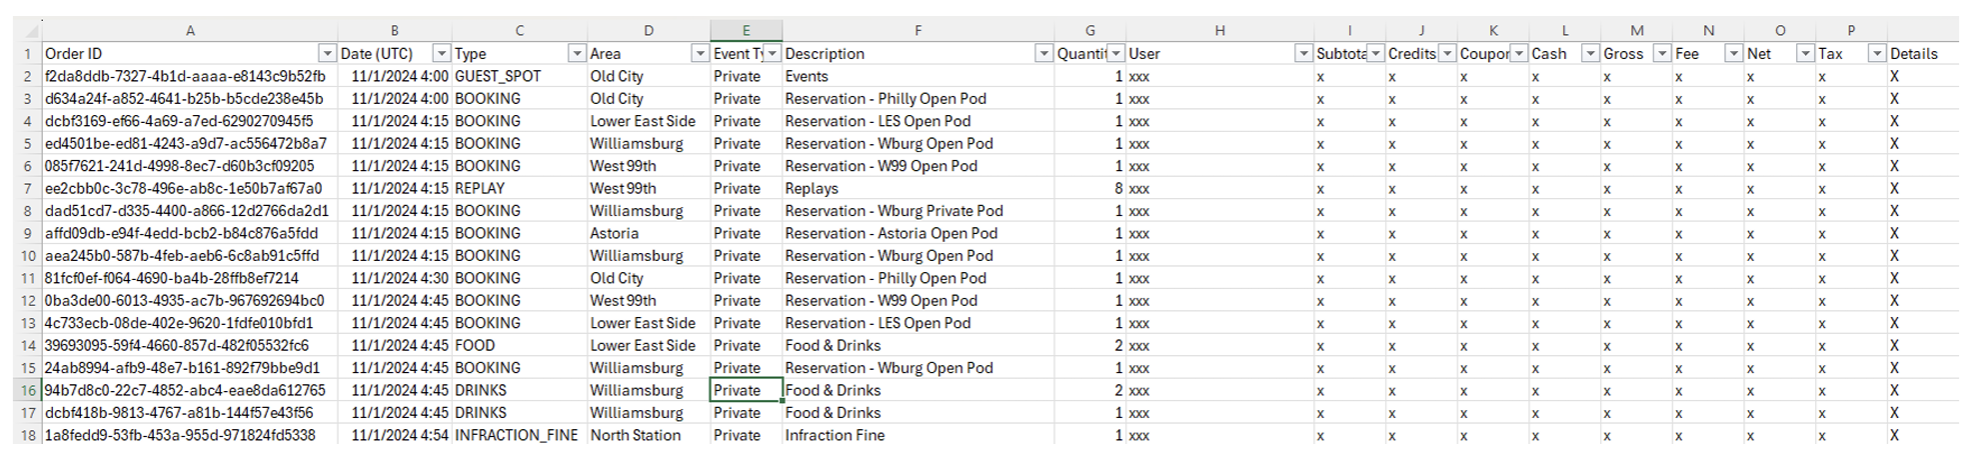Select entire row 7 via row number
Image resolution: width=1974 pixels, height=462 pixels.
pos(27,189)
